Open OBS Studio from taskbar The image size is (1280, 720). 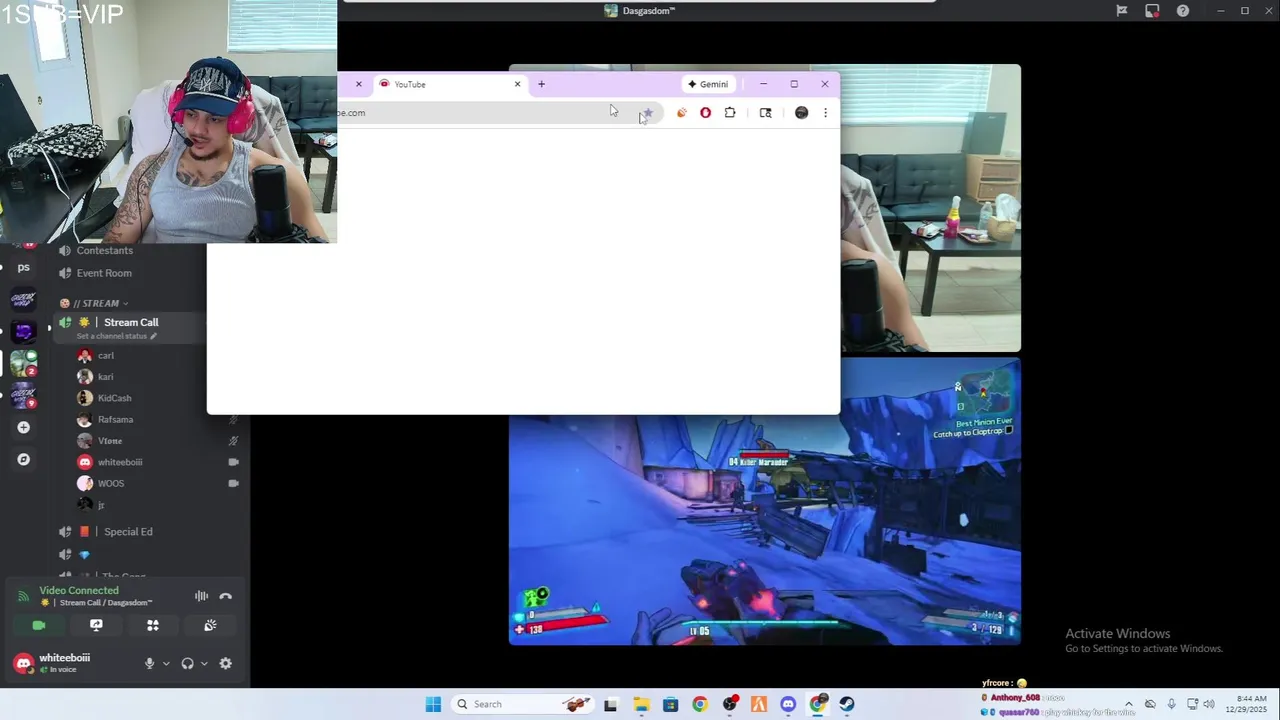tap(729, 704)
